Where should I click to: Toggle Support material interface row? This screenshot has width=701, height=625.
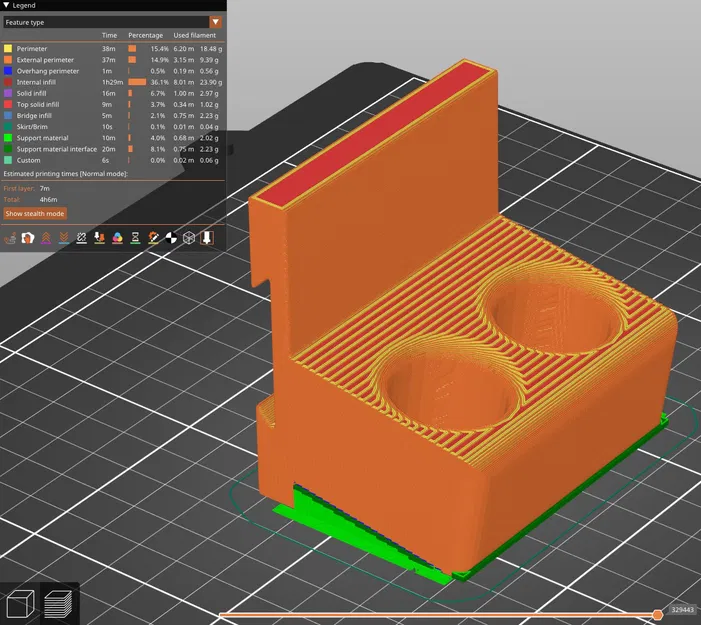click(x=113, y=149)
